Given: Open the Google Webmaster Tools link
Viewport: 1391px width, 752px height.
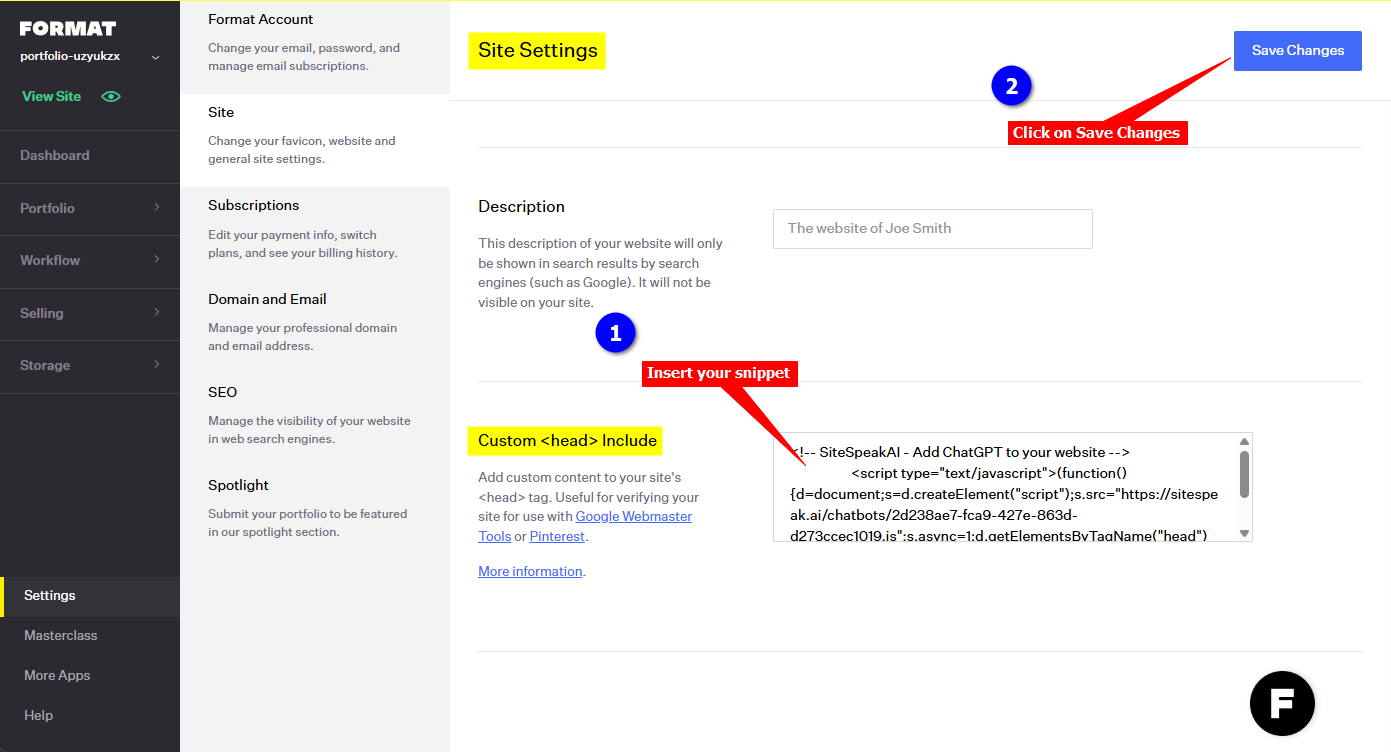Looking at the screenshot, I should [634, 517].
